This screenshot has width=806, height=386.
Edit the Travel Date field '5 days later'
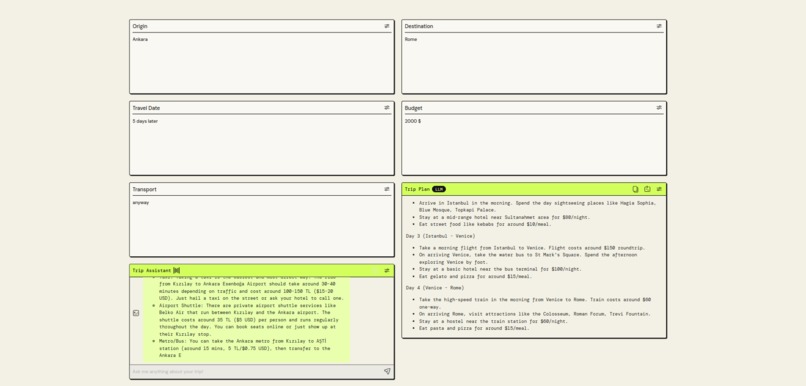pos(262,144)
